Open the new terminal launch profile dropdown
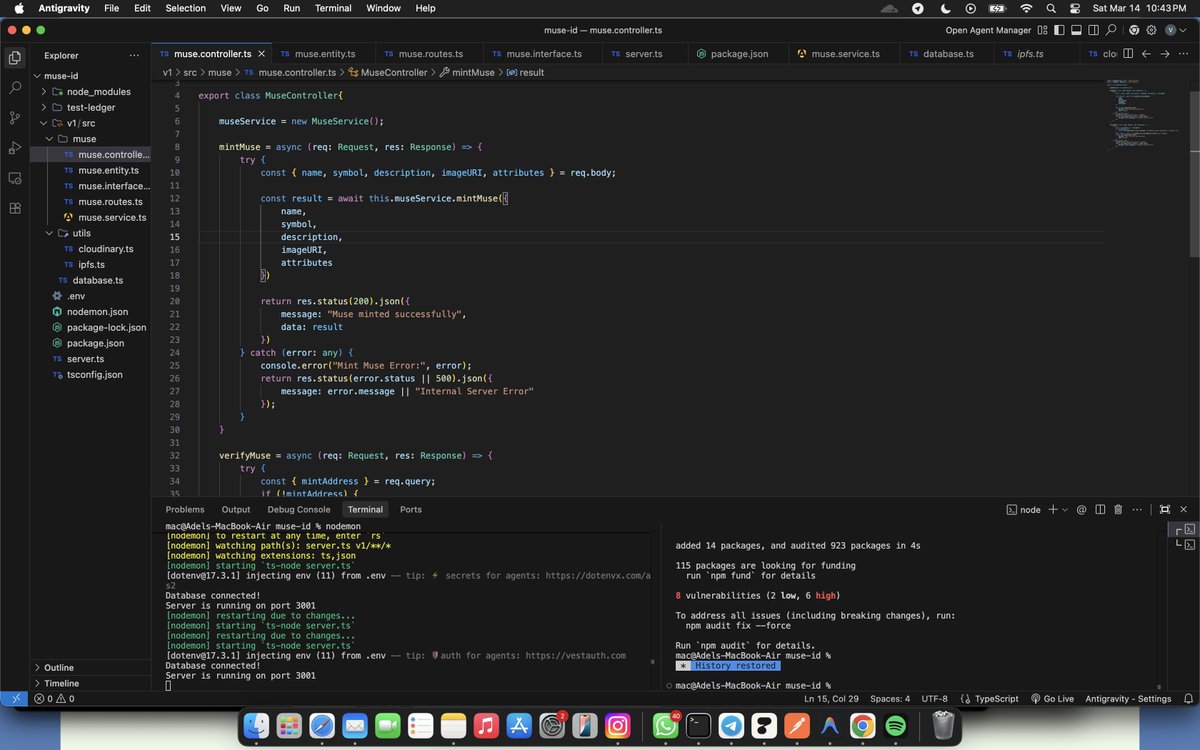This screenshot has width=1200, height=750. pyautogui.click(x=1065, y=510)
